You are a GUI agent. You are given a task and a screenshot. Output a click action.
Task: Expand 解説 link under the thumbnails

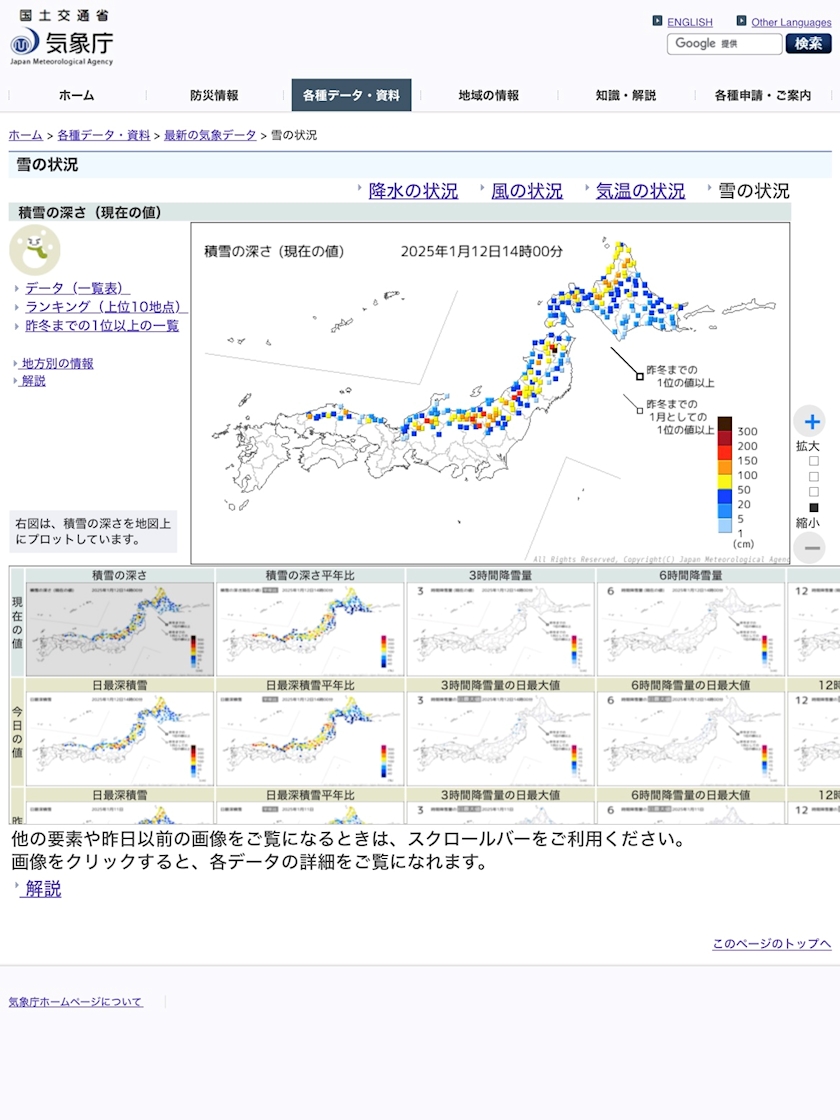click(x=42, y=889)
